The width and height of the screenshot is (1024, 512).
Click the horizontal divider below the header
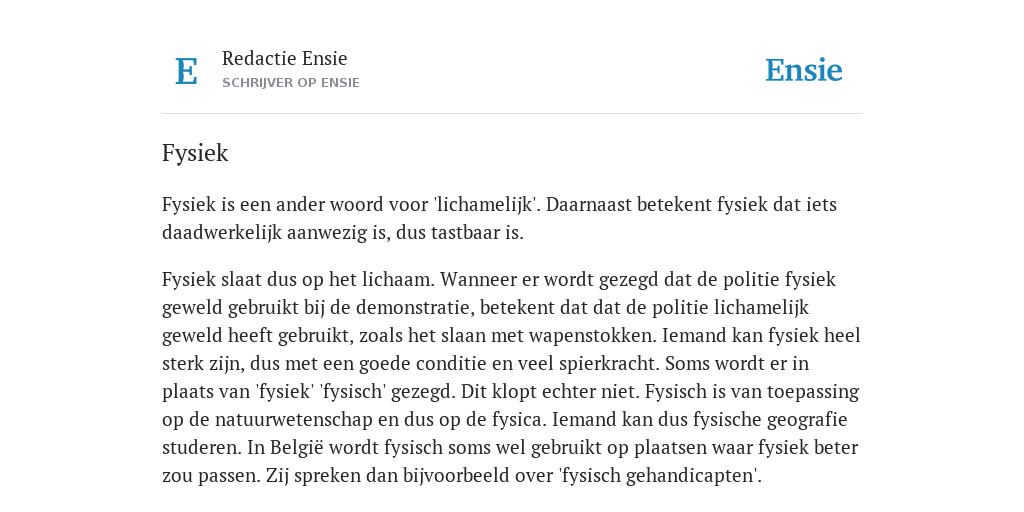512,114
